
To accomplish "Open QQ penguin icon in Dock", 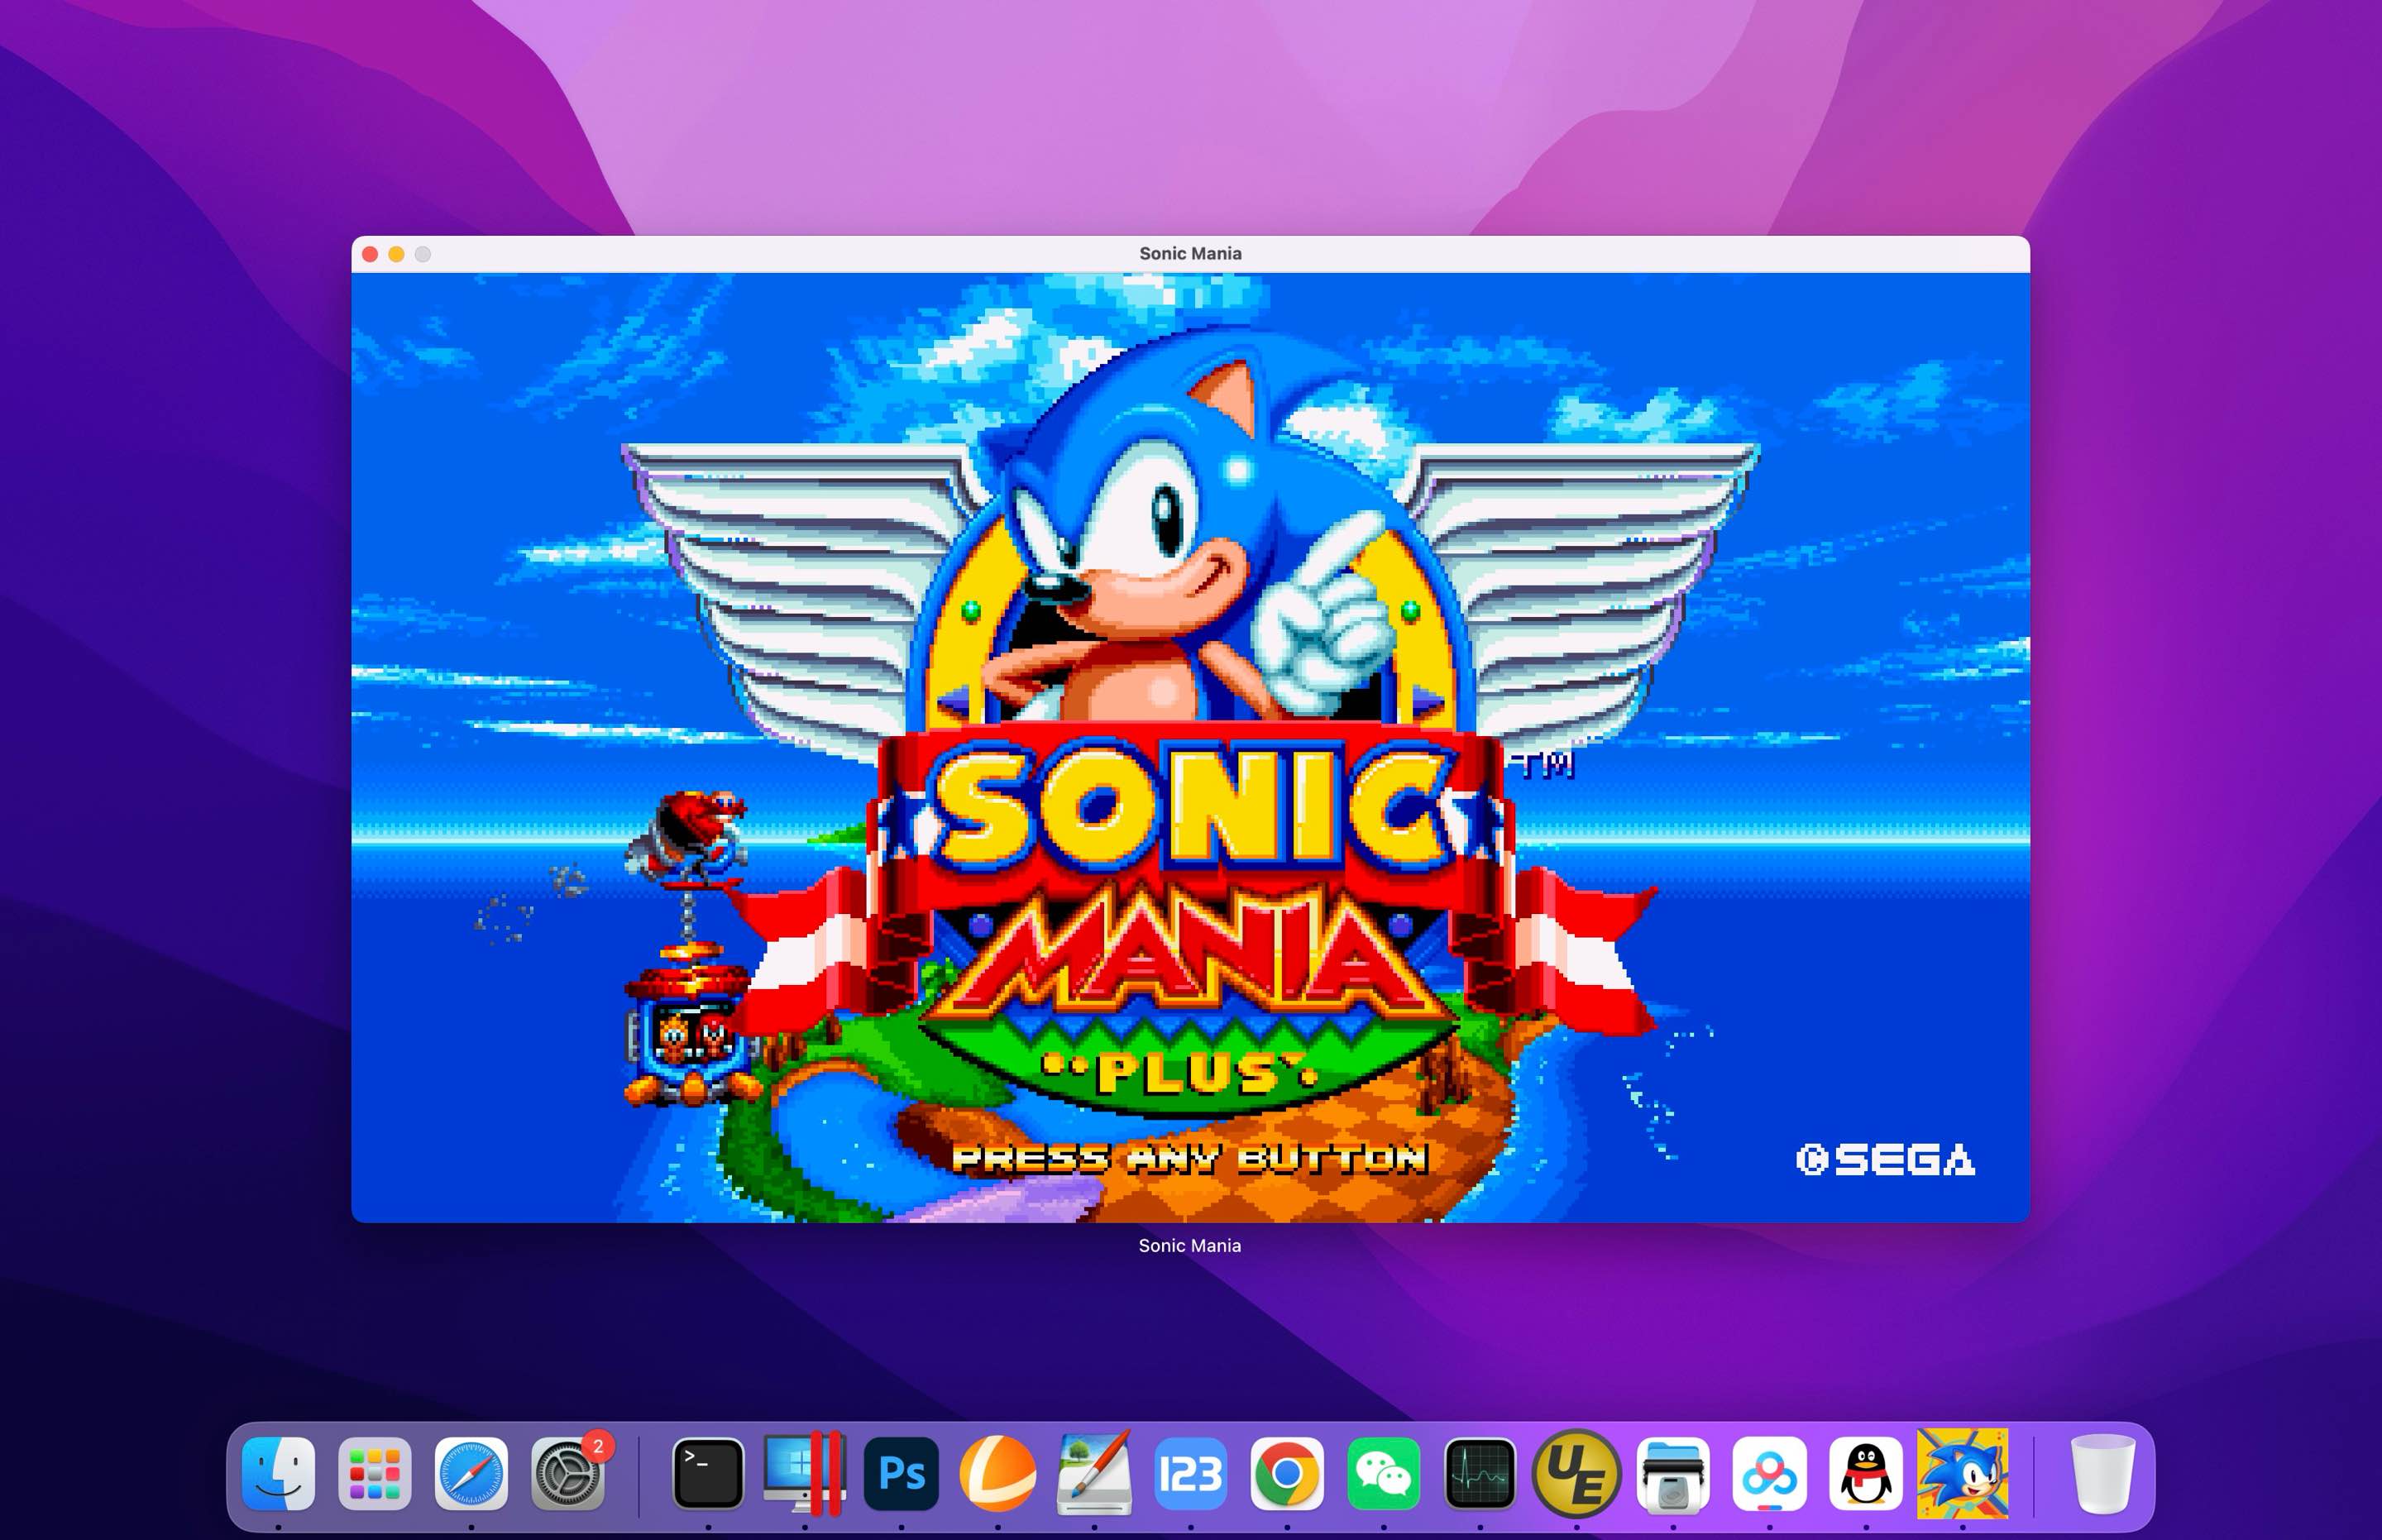I will click(x=1866, y=1473).
